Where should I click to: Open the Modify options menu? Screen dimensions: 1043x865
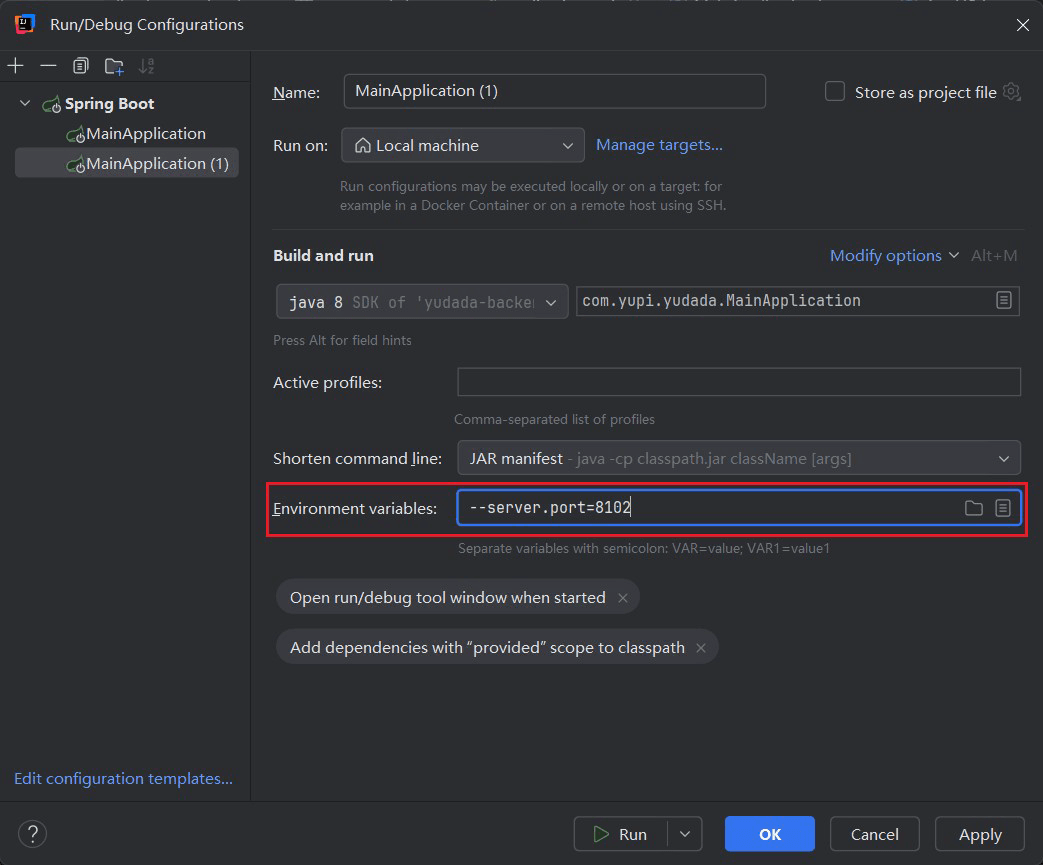(x=893, y=256)
